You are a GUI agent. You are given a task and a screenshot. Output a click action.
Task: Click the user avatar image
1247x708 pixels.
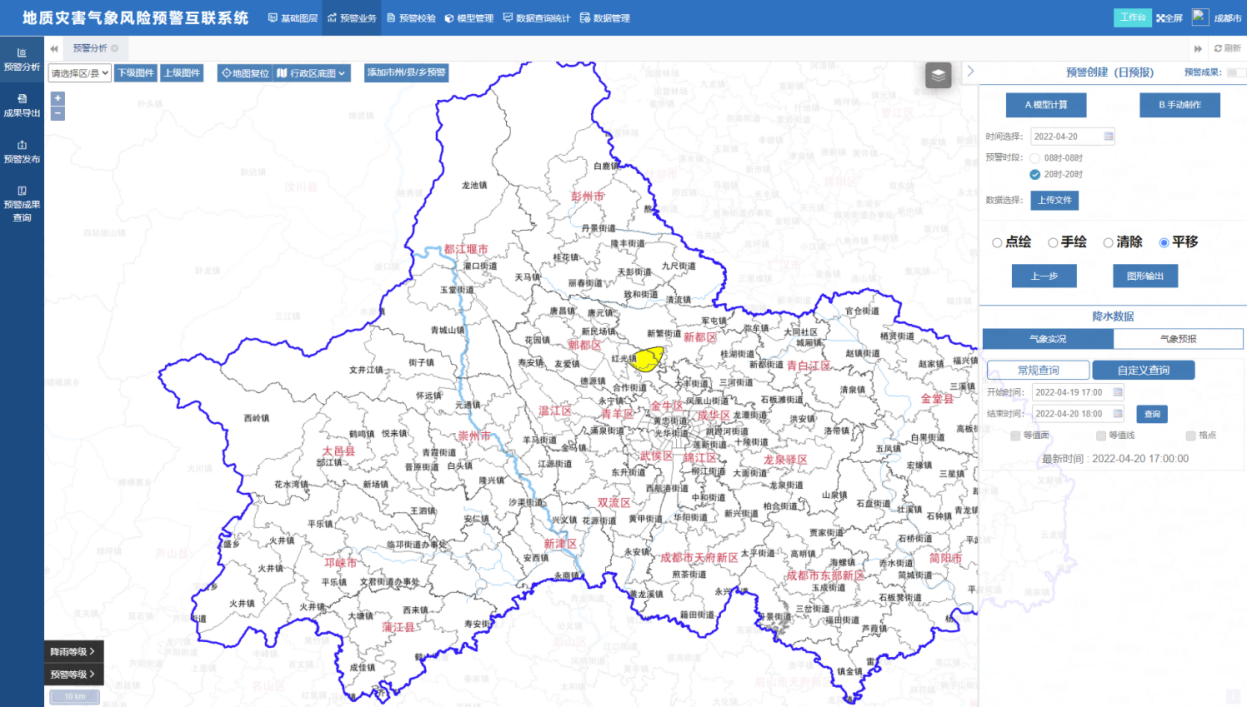click(1201, 18)
